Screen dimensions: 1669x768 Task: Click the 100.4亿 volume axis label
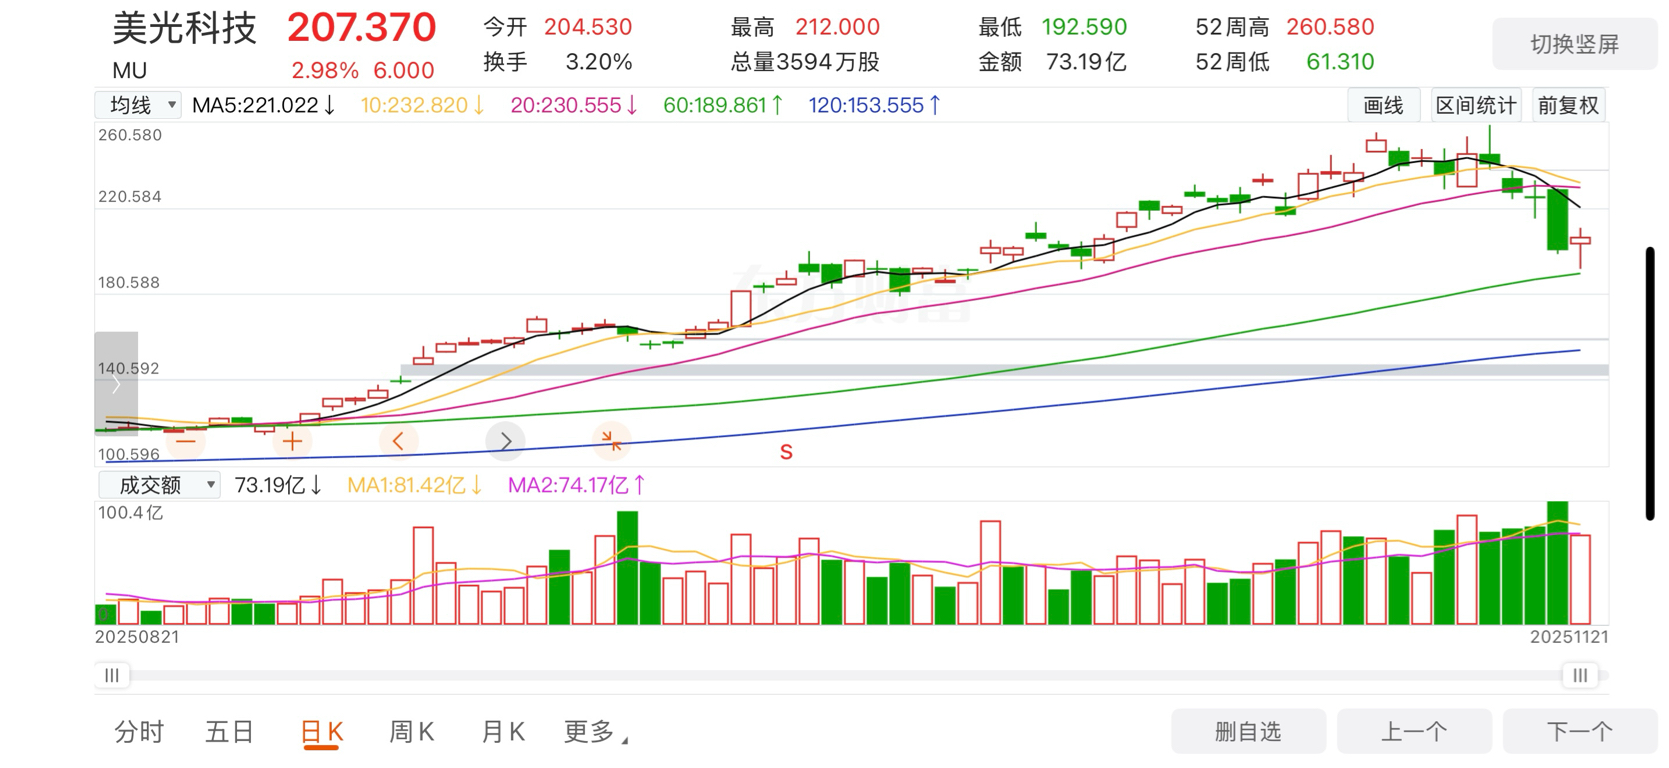tap(130, 513)
